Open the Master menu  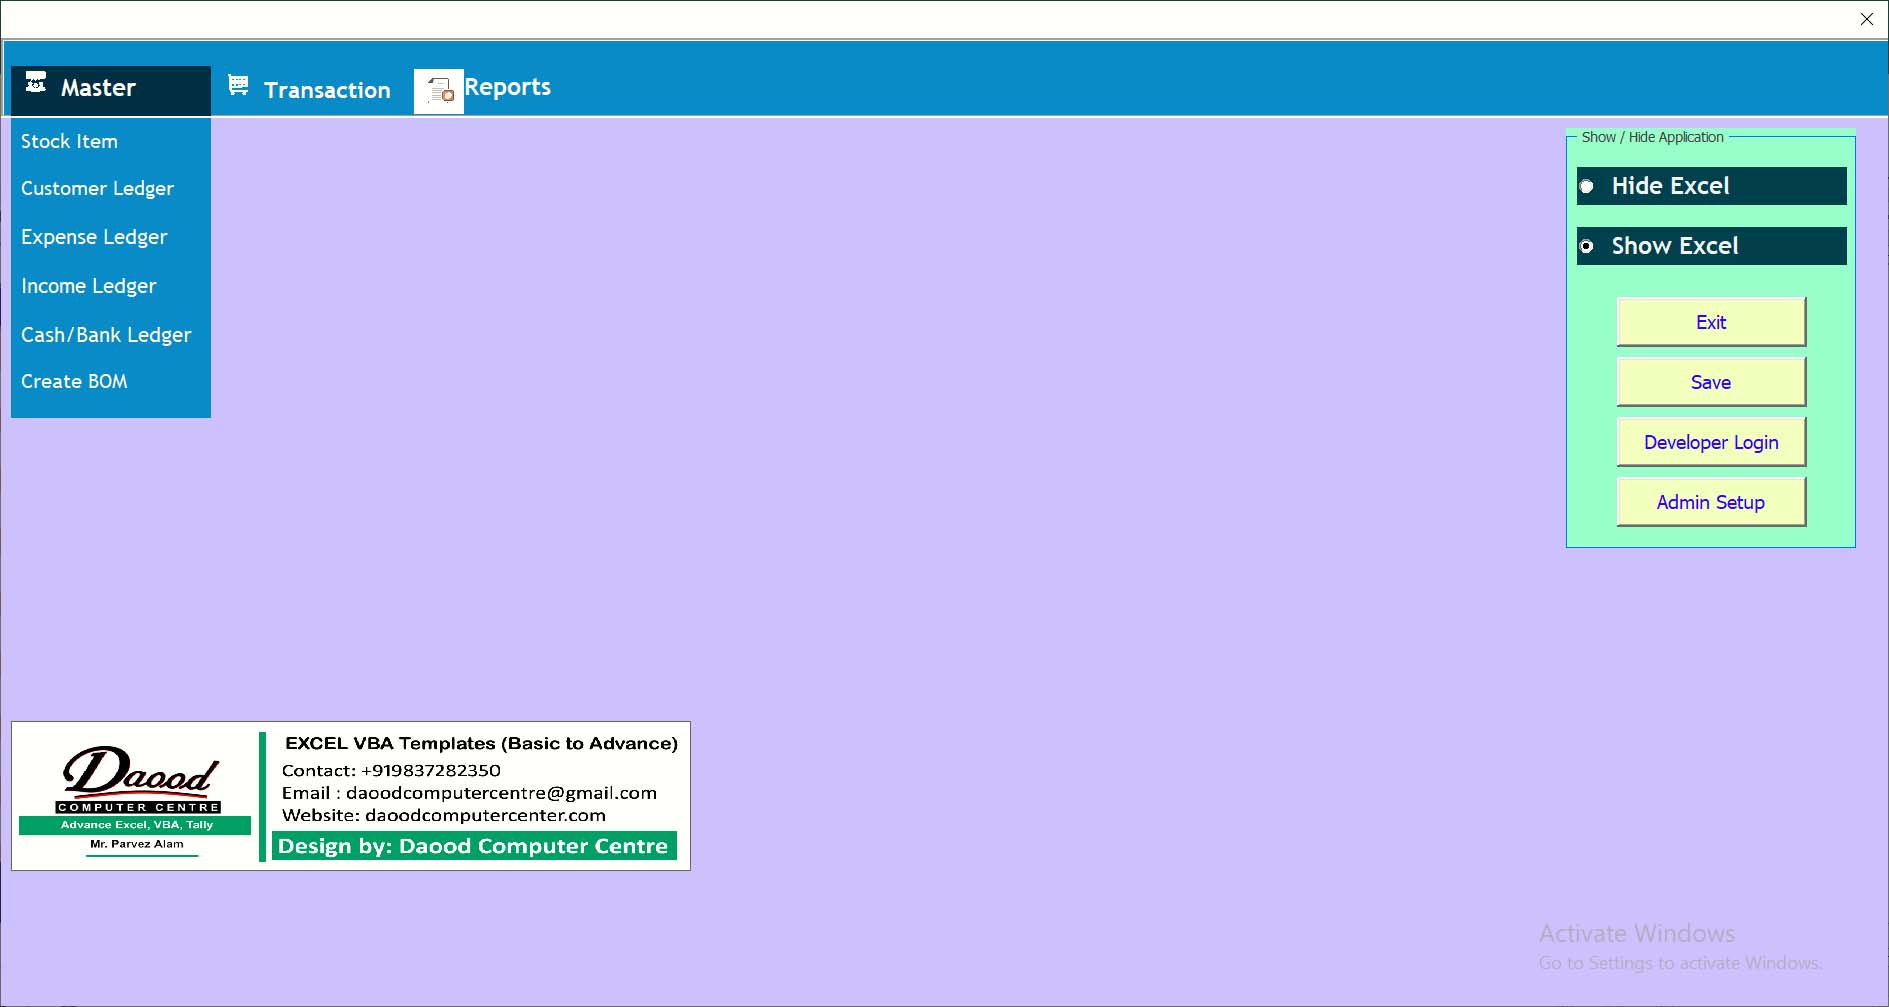pyautogui.click(x=98, y=88)
